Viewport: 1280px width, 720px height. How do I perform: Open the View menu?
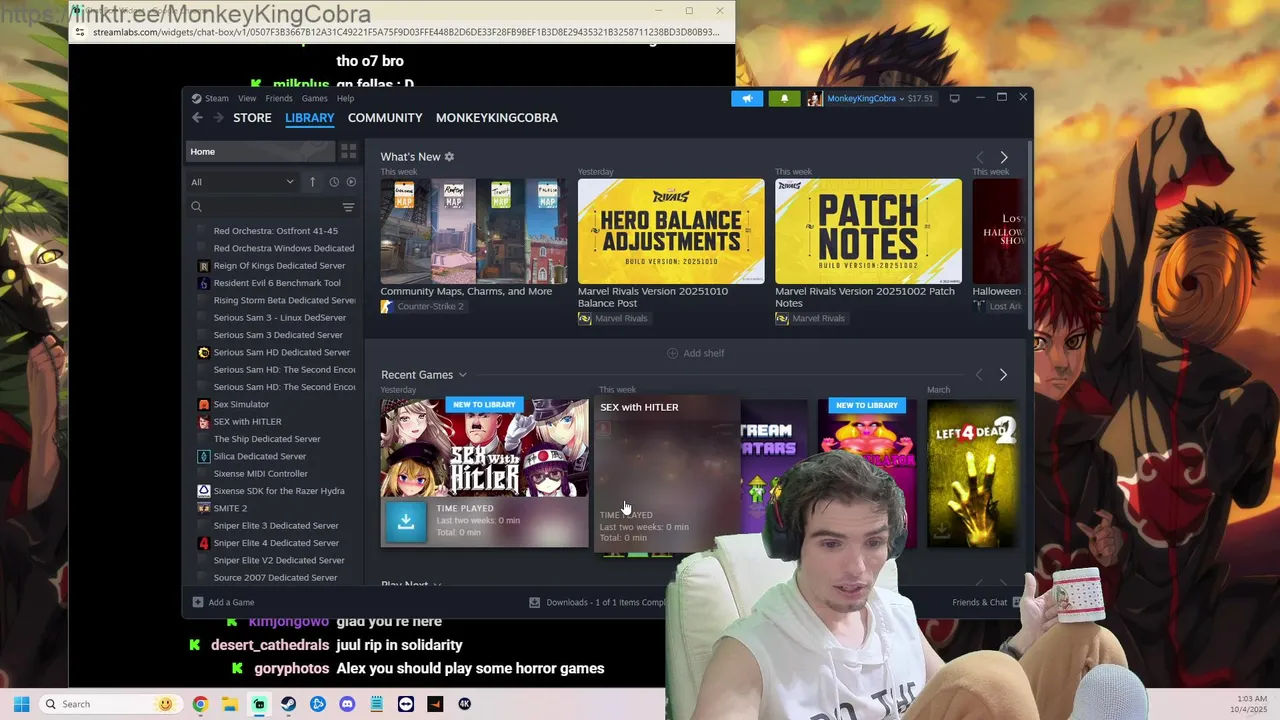click(x=247, y=98)
